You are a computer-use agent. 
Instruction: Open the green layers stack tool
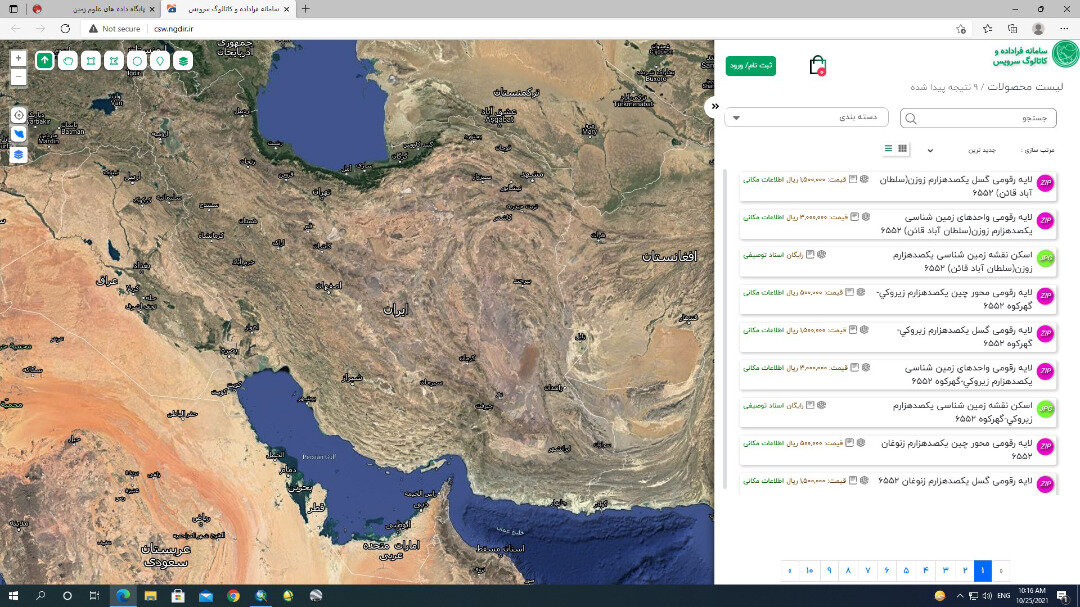(184, 61)
